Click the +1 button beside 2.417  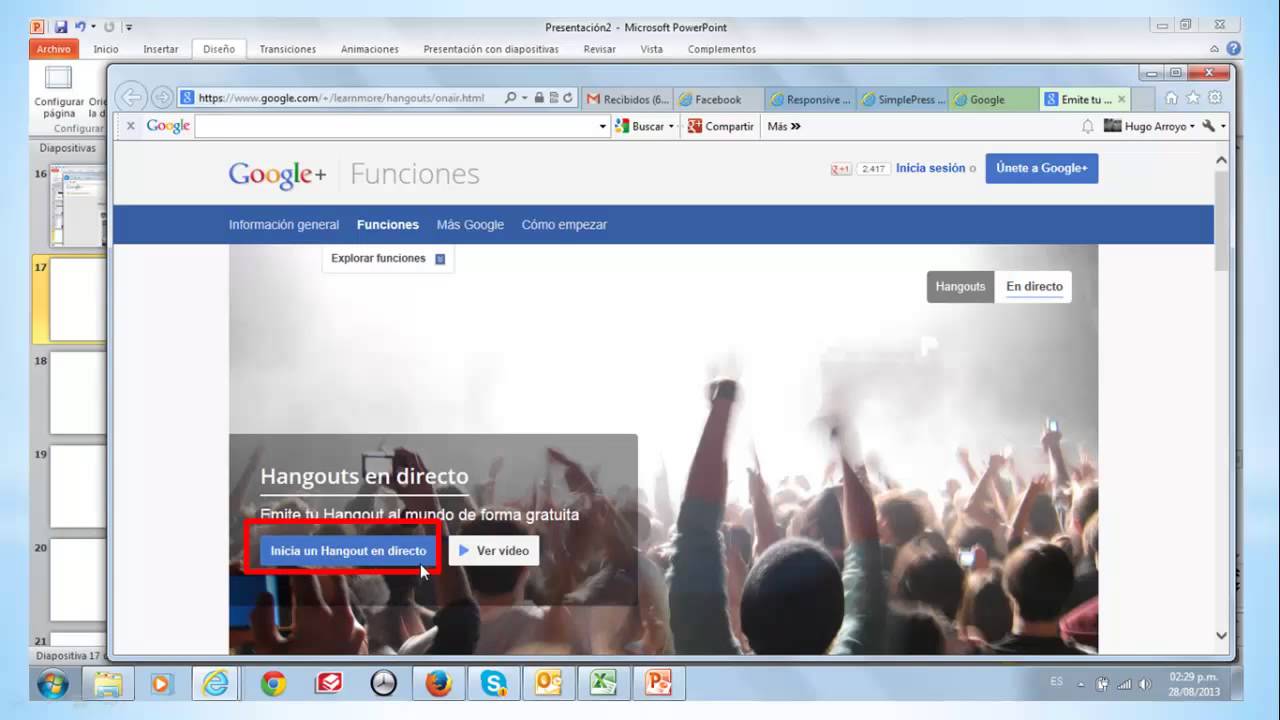click(x=841, y=169)
